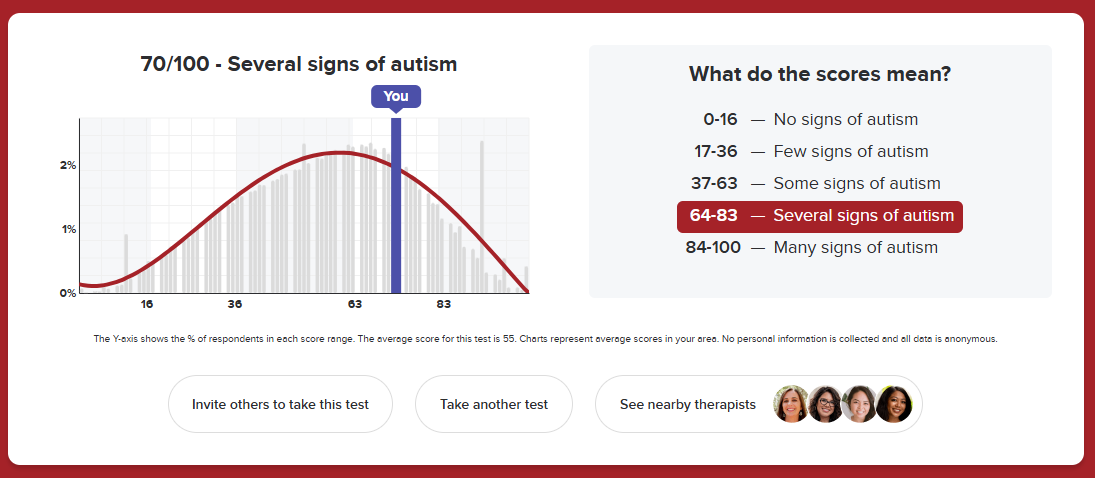
Task: Click the '37-63 Some signs of autism' row
Action: 821,184
